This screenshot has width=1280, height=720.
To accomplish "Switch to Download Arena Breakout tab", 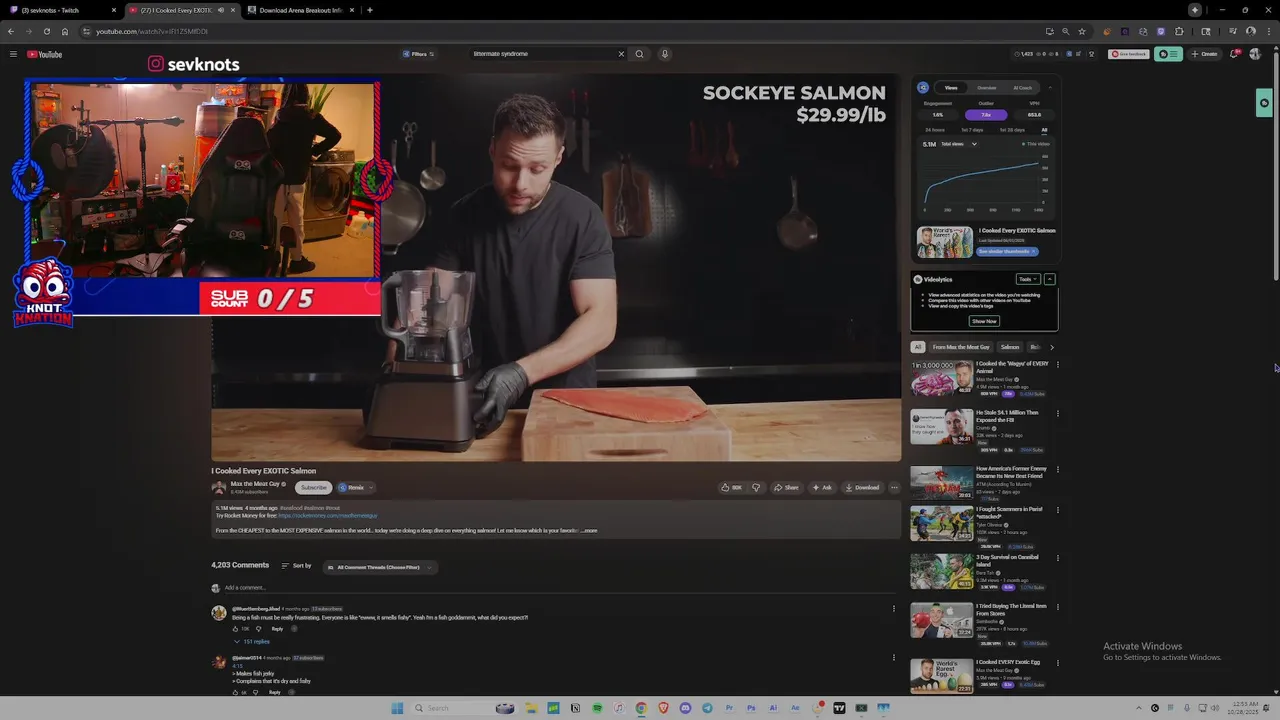I will pos(300,10).
